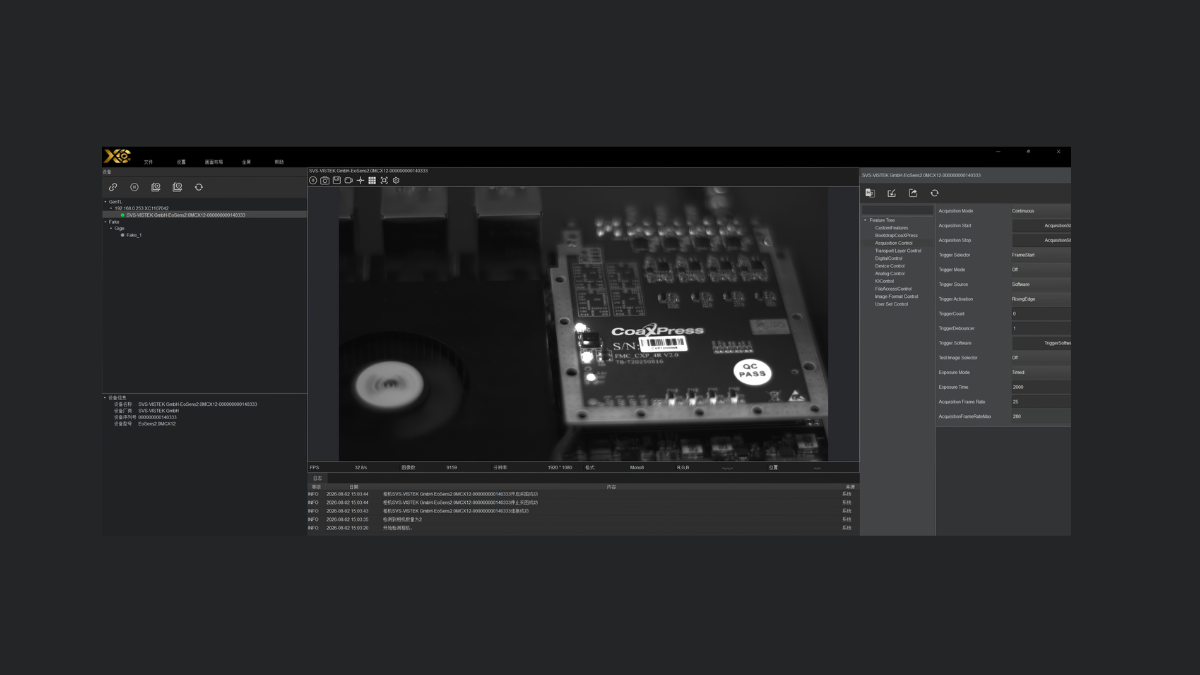Click the fit-to-window icon in viewer toolbar
The image size is (1200, 675).
tap(384, 180)
